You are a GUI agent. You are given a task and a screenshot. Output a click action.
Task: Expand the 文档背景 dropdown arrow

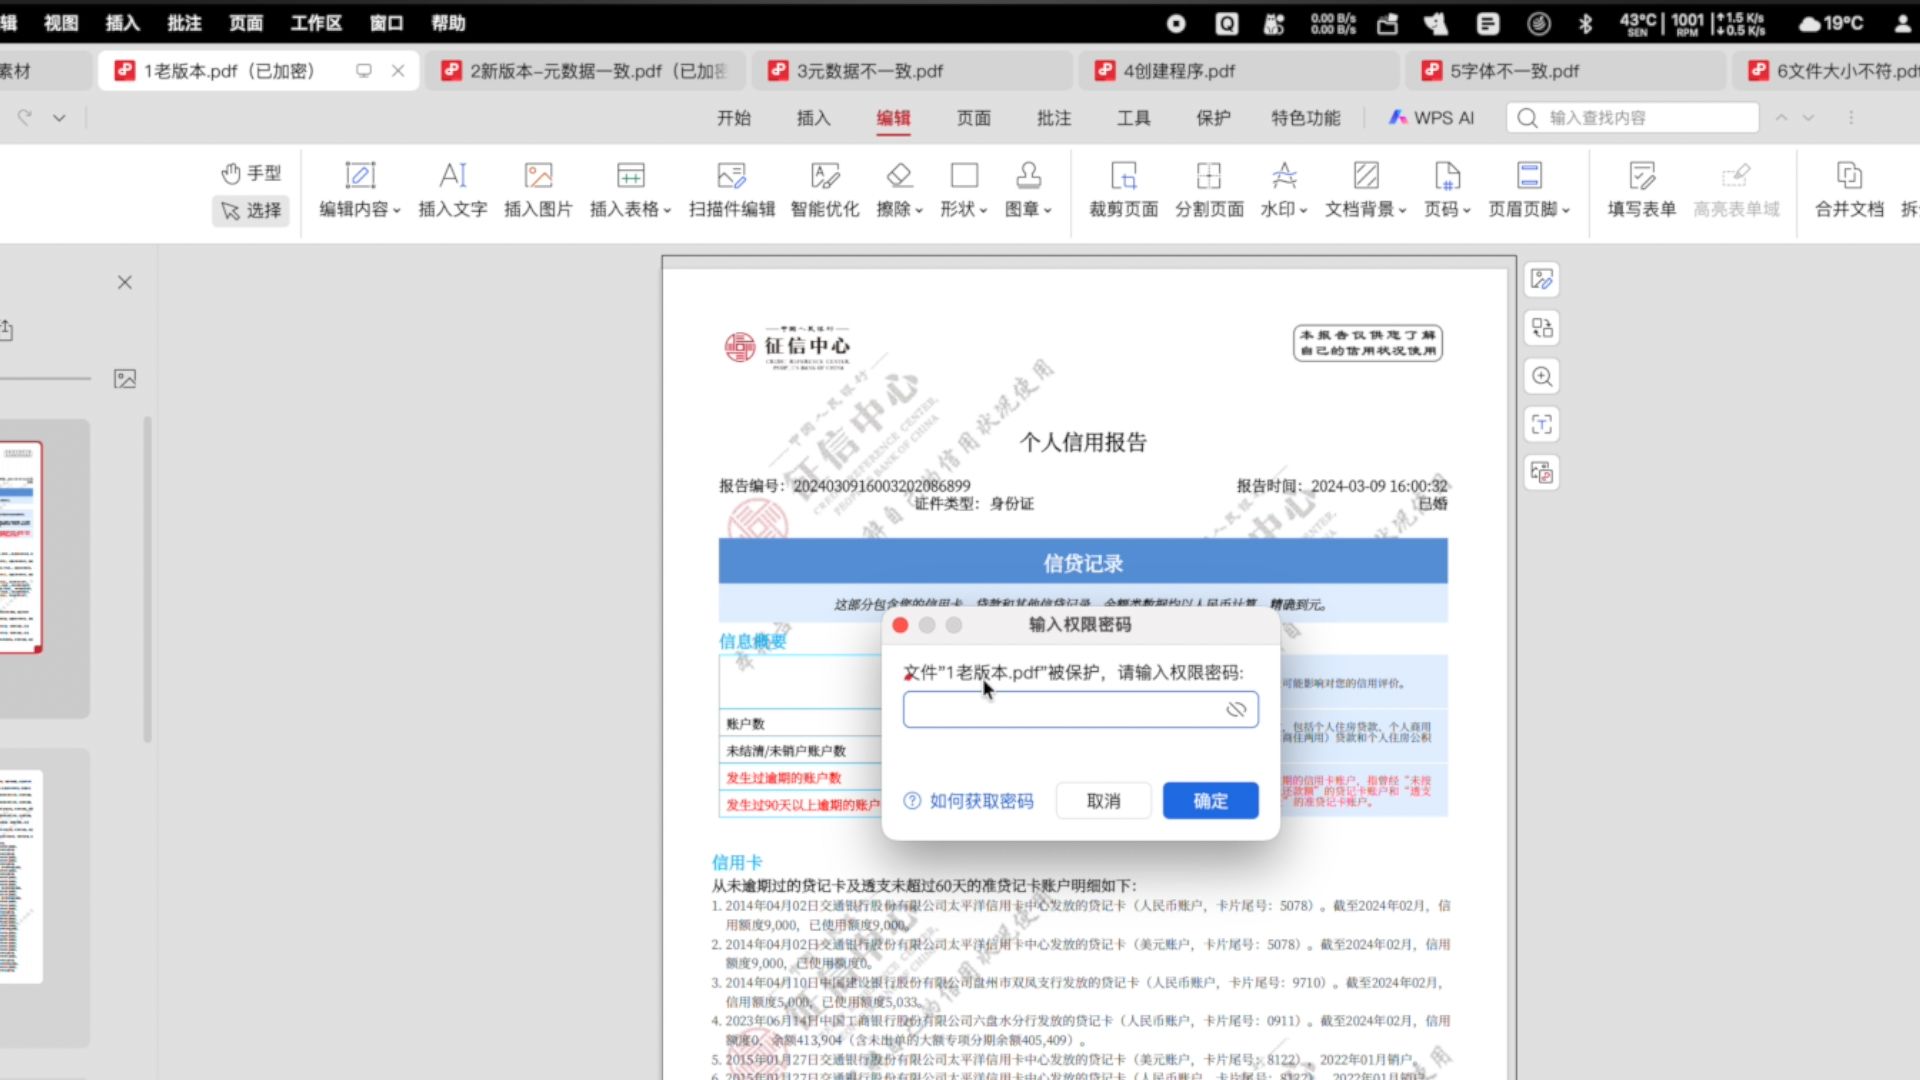tap(1403, 210)
